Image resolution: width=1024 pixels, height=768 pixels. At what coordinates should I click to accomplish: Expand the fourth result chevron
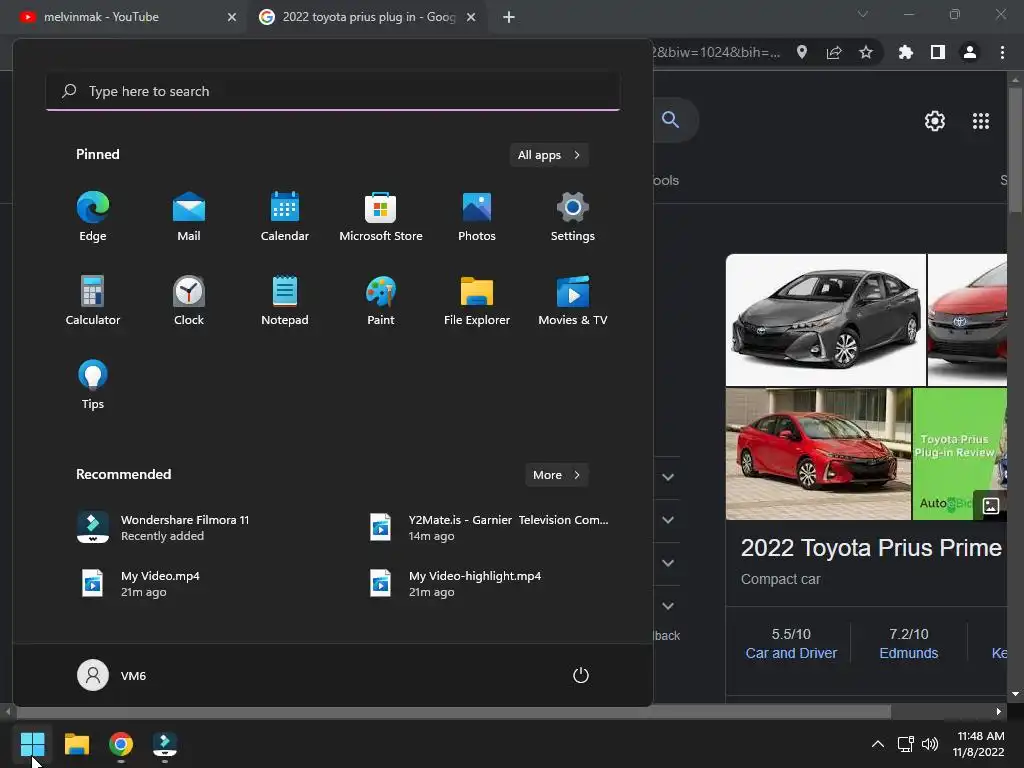point(668,606)
